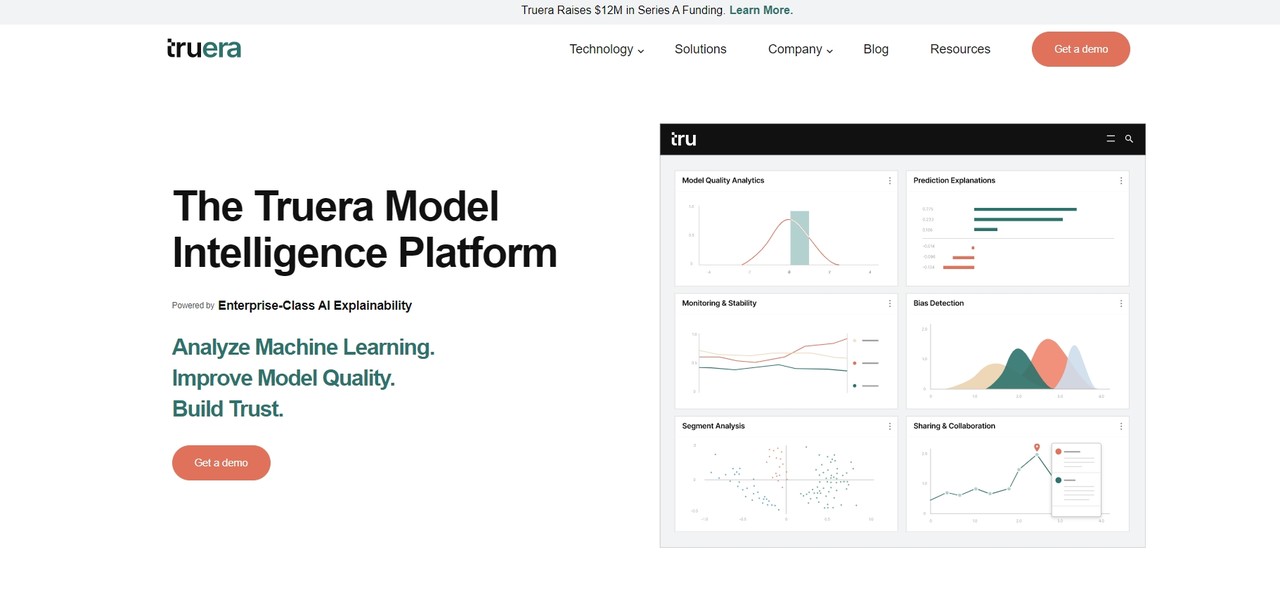Open Monitoring & Stability three-dot menu
Image resolution: width=1280 pixels, height=597 pixels.
click(x=889, y=303)
